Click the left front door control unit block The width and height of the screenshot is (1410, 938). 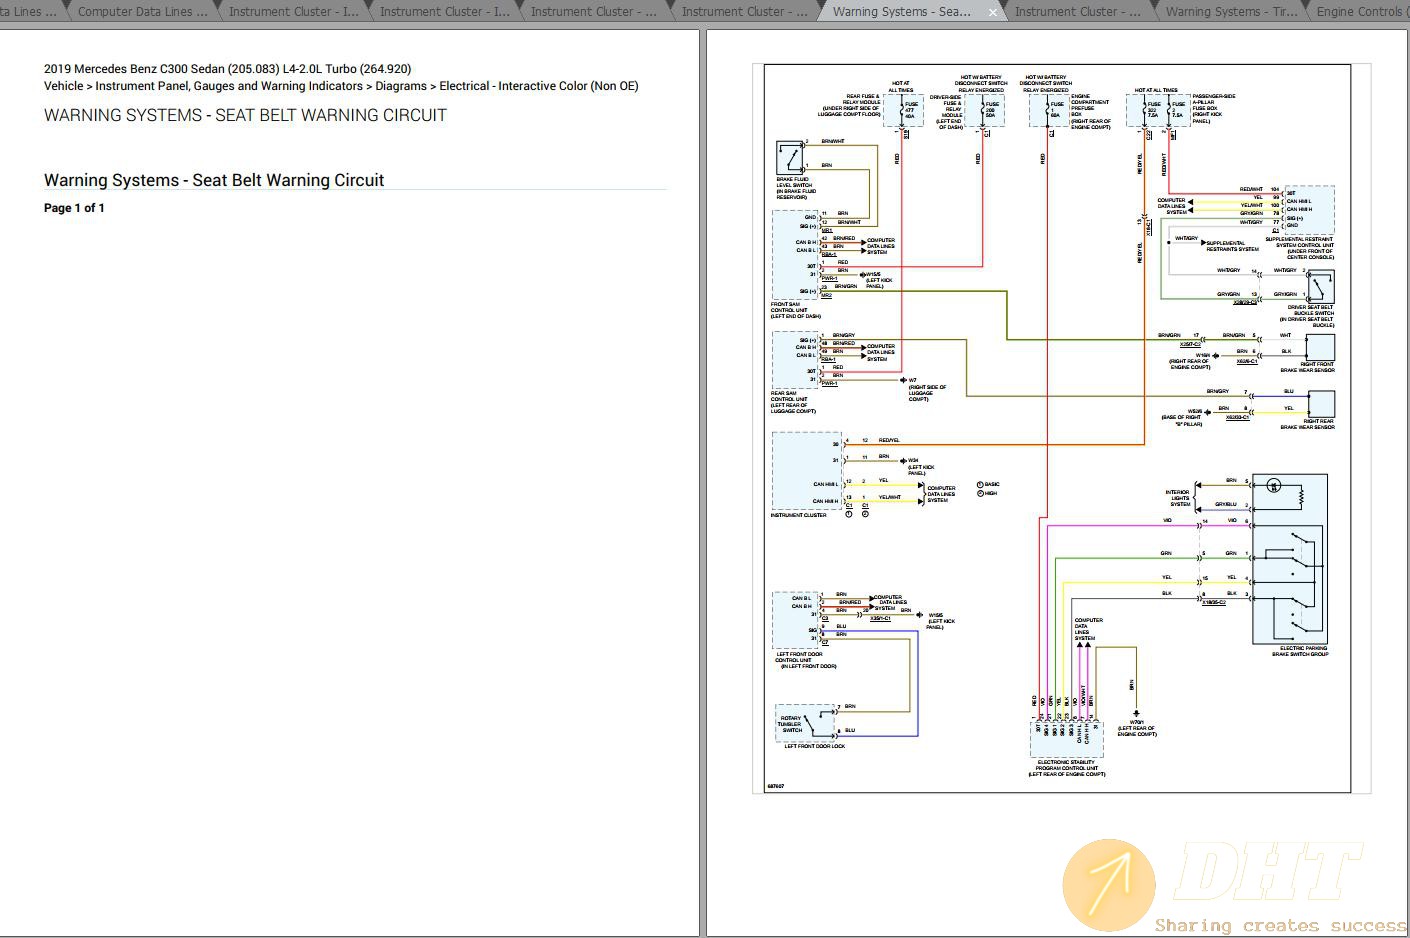(795, 620)
